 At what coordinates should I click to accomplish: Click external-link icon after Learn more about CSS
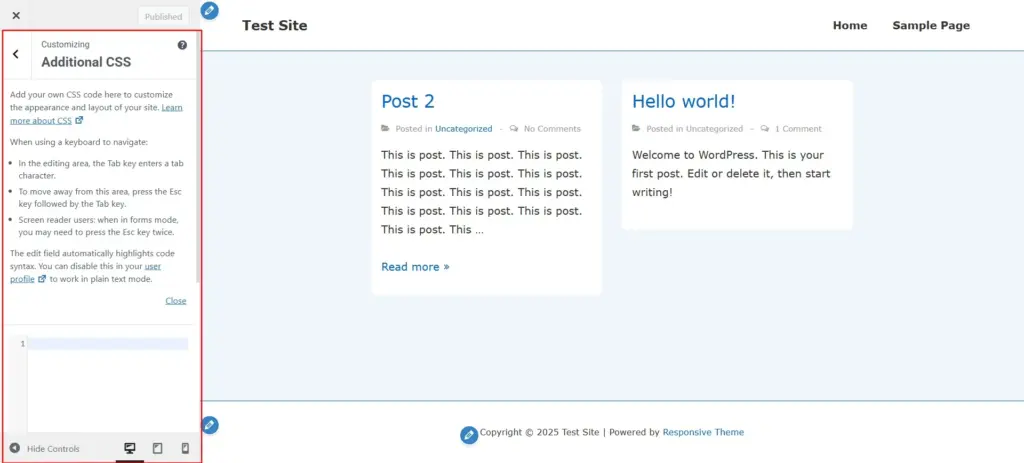[x=79, y=120]
